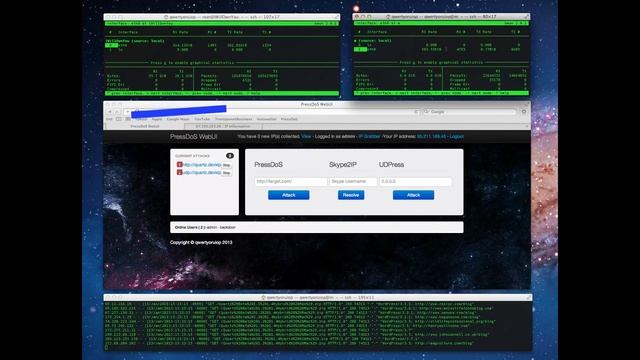This screenshot has width=640, height=360.
Task: Click the PressDoS WebUI brand title
Action: coord(193,136)
